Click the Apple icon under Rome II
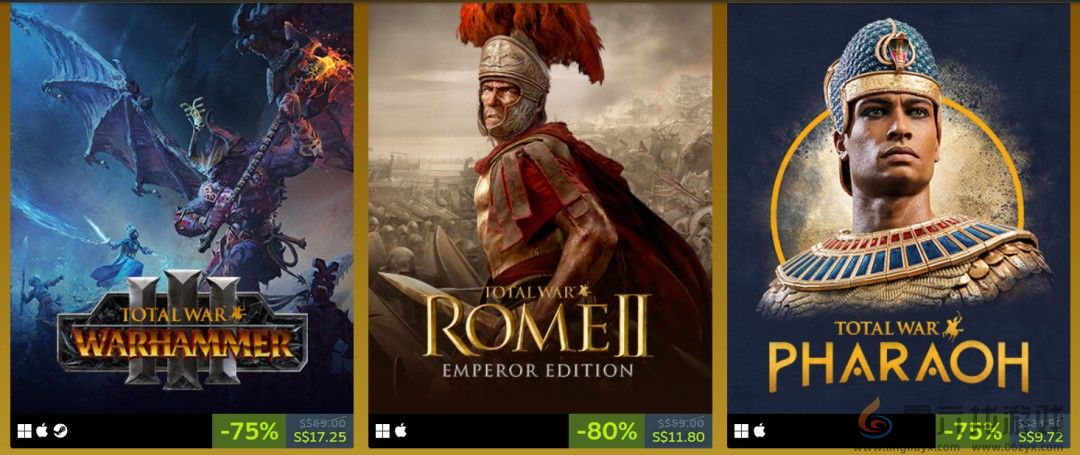 pos(400,431)
